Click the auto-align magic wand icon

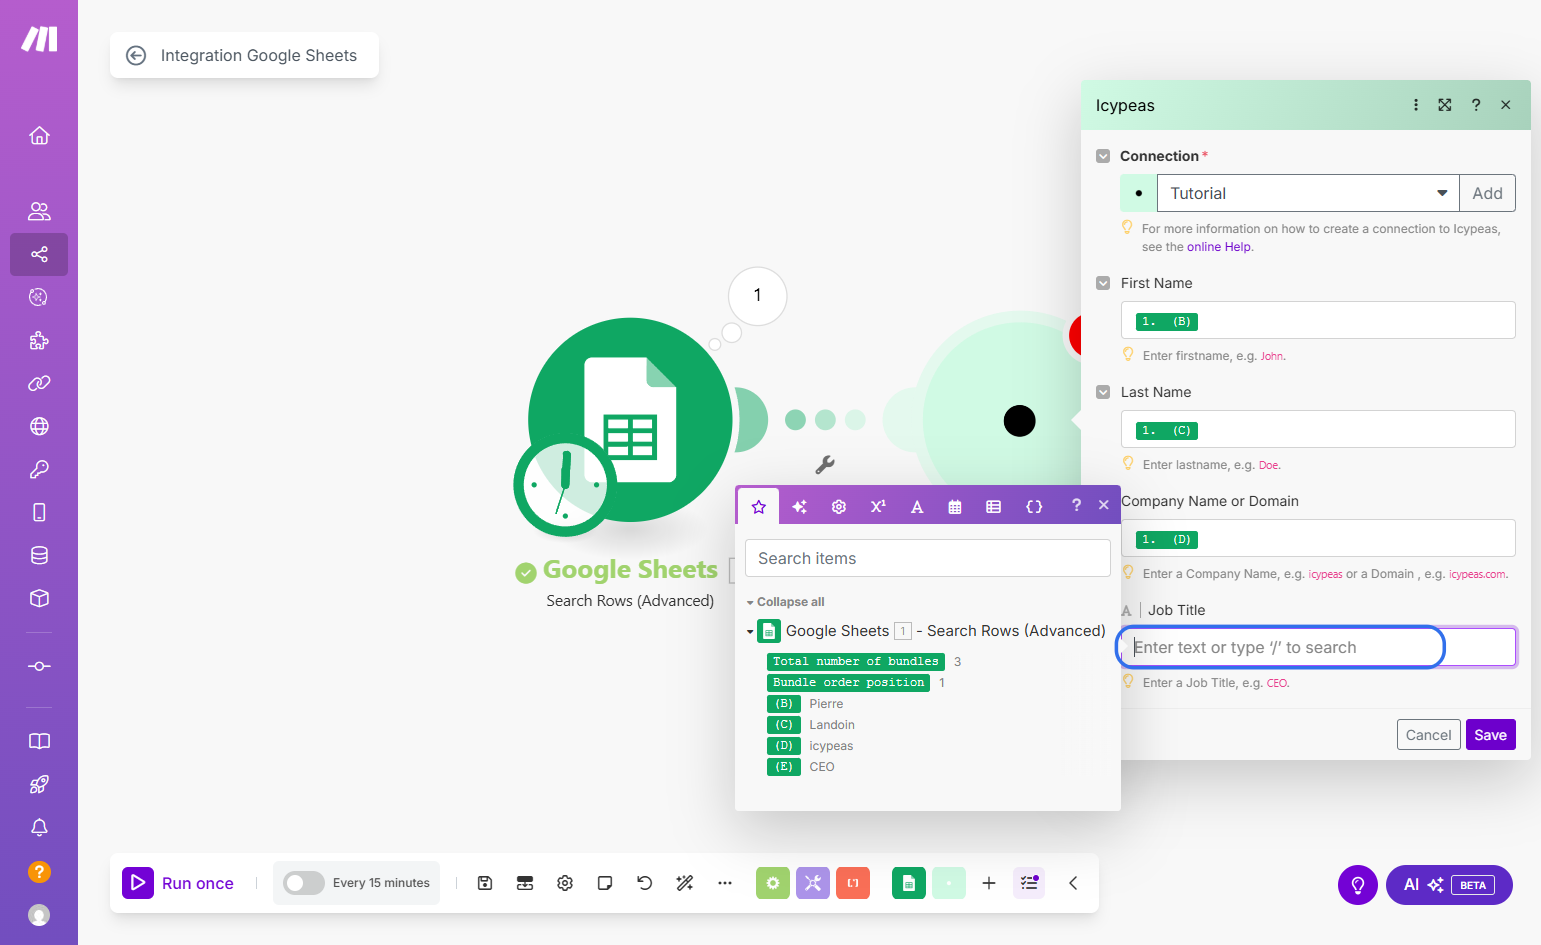pos(685,883)
